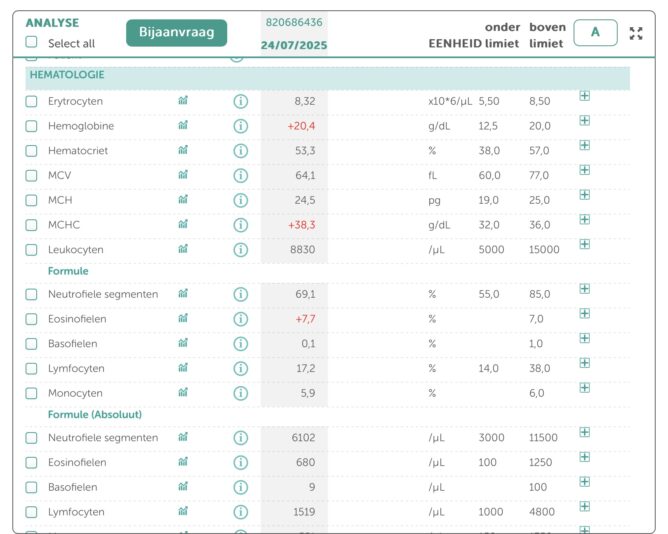The image size is (668, 534).
Task: Select the 820686436 sample column header
Action: 293,21
